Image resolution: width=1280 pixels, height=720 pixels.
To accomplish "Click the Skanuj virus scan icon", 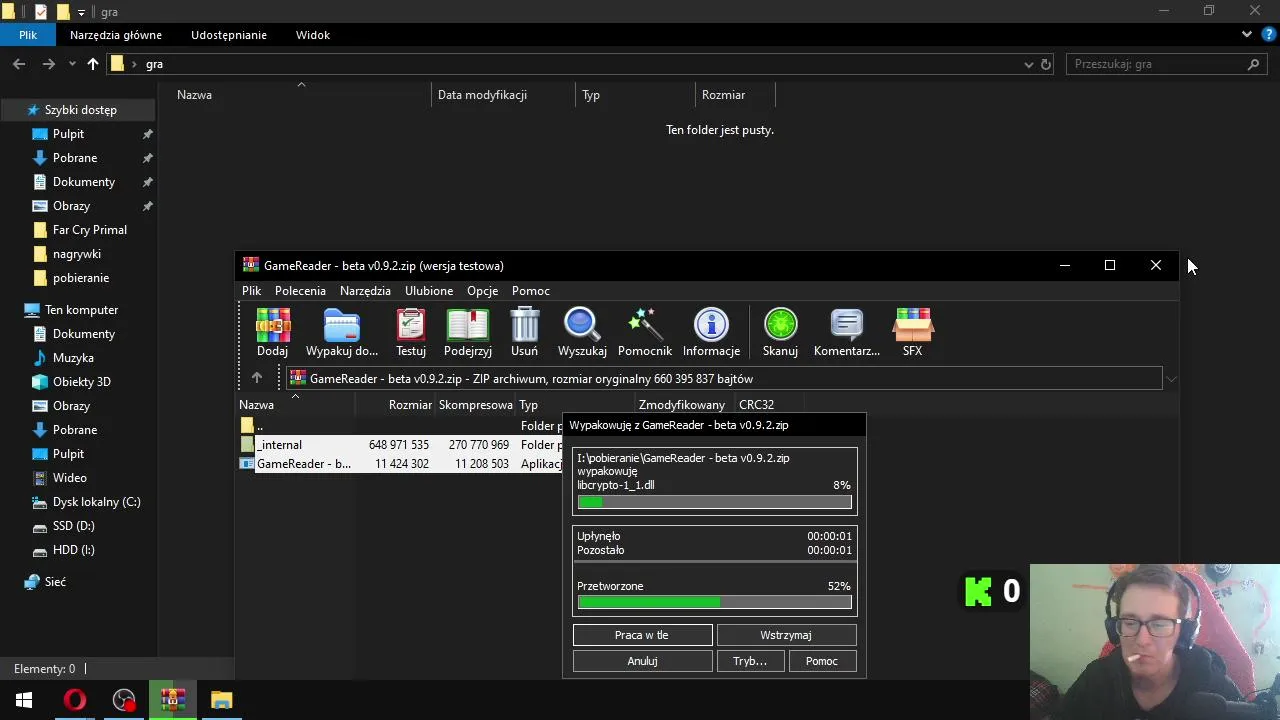I will pos(780,333).
